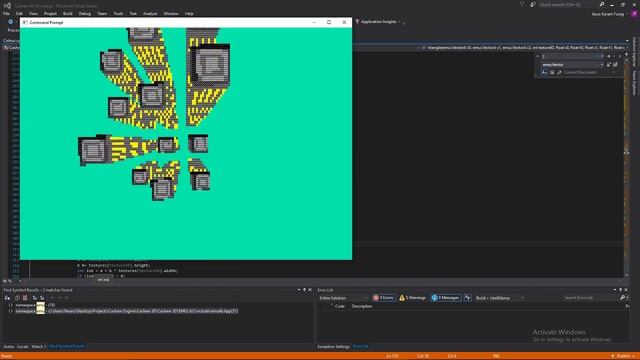640x360 pixels.
Task: Click the find box search term field
Action: pyautogui.click(x=572, y=56)
